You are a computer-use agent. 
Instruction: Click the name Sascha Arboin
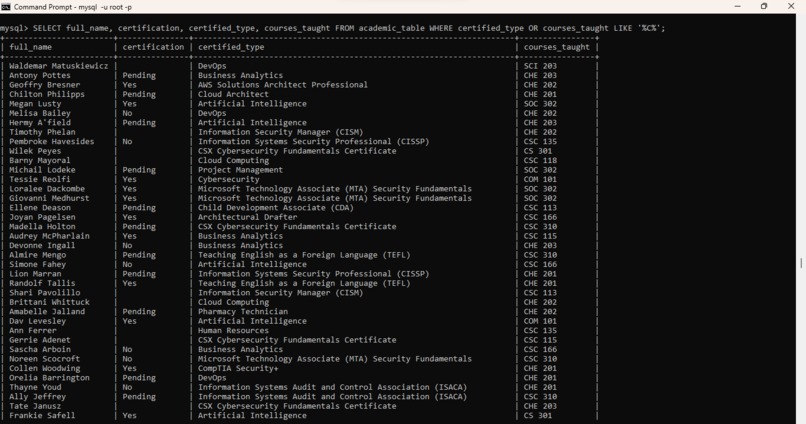click(x=40, y=349)
